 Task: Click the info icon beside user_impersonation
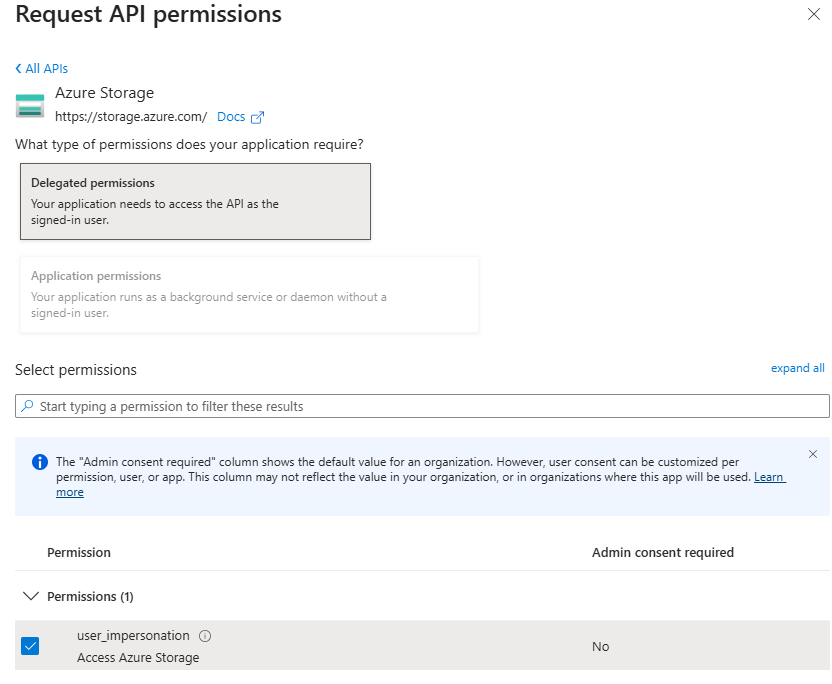point(205,636)
